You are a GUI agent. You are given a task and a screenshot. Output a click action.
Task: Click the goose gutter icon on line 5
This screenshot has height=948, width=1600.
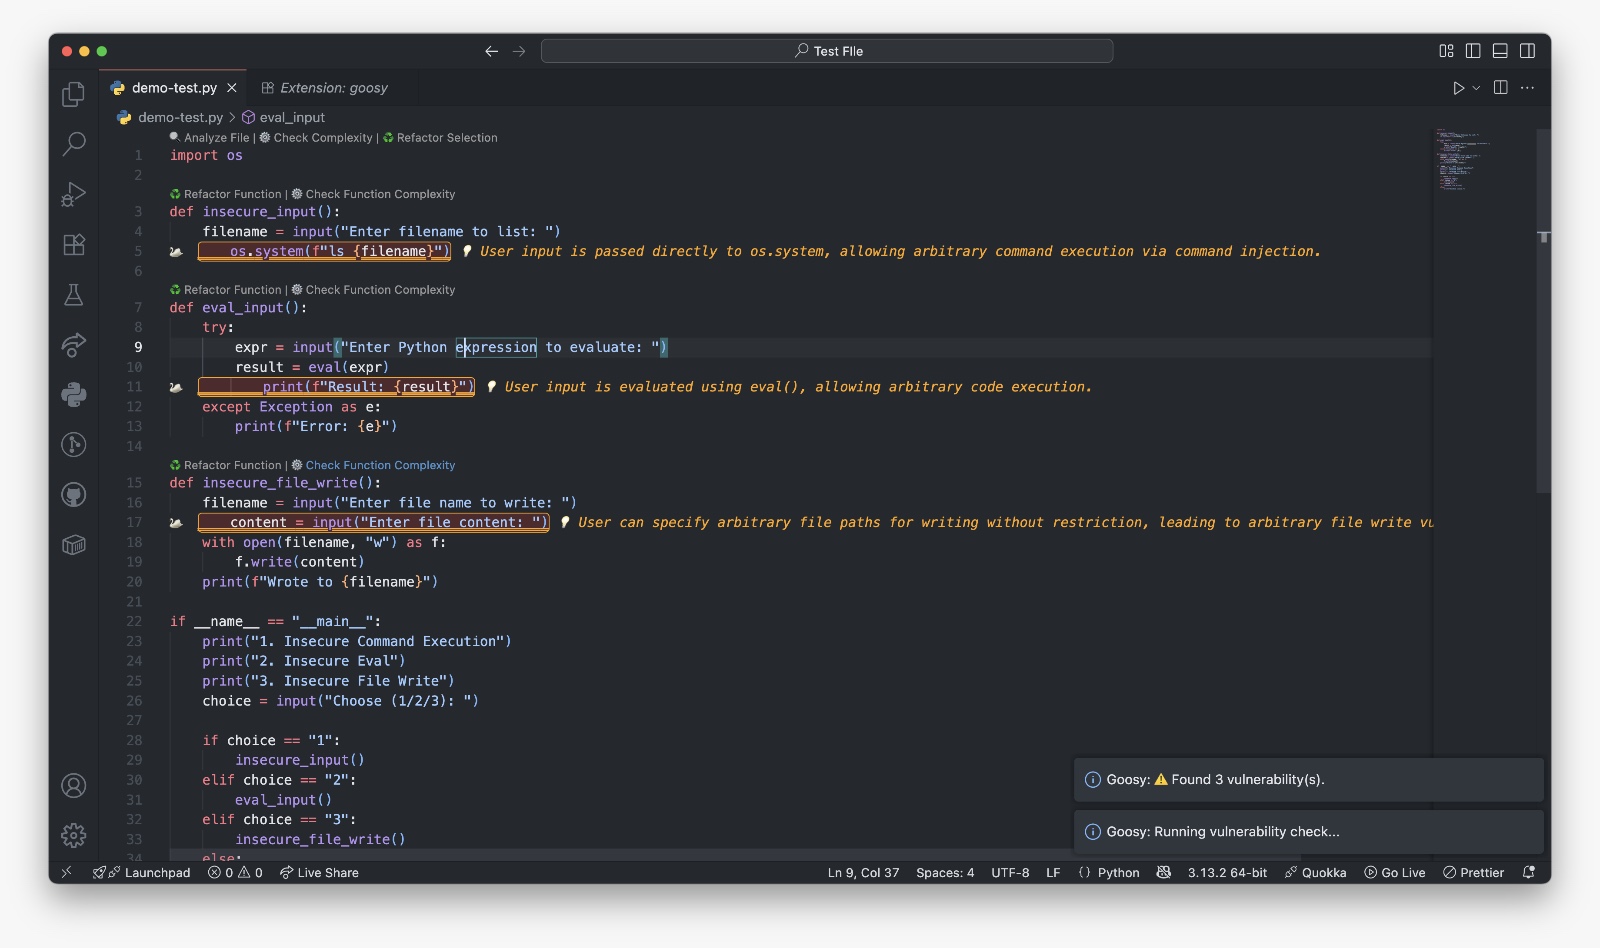176,252
